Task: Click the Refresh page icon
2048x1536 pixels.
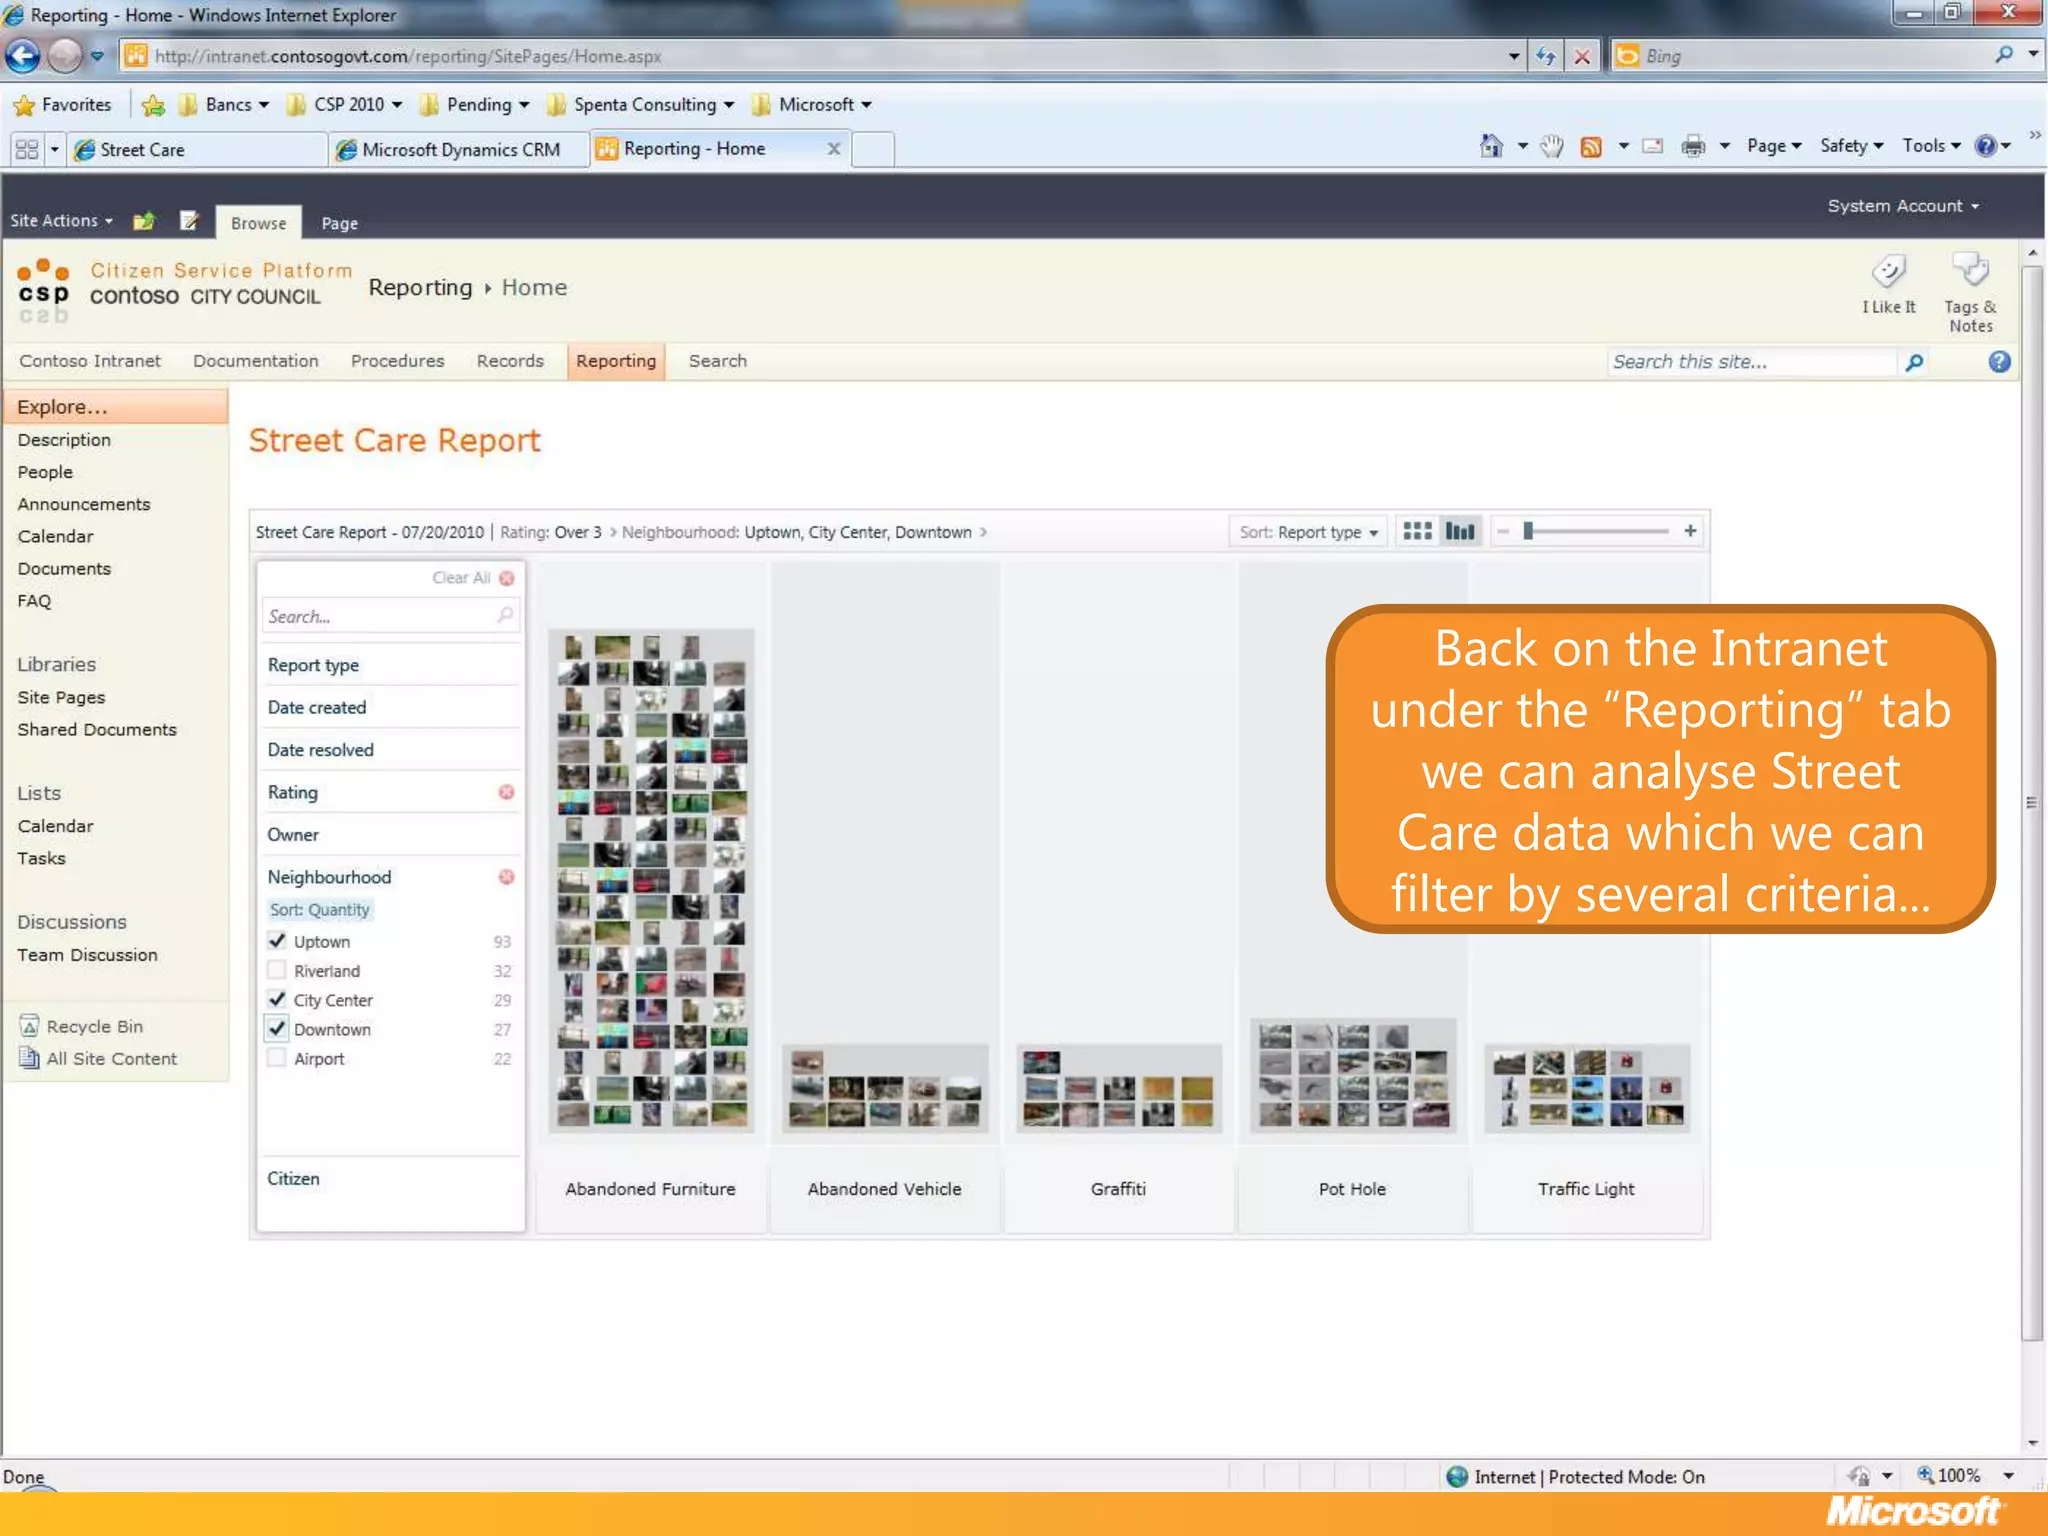Action: click(x=1546, y=56)
